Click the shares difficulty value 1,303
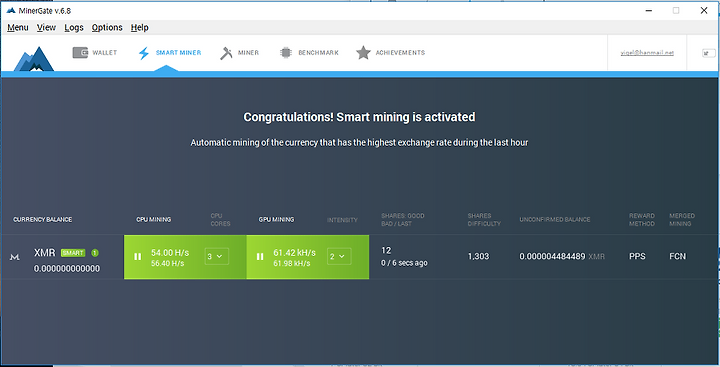 [x=478, y=256]
